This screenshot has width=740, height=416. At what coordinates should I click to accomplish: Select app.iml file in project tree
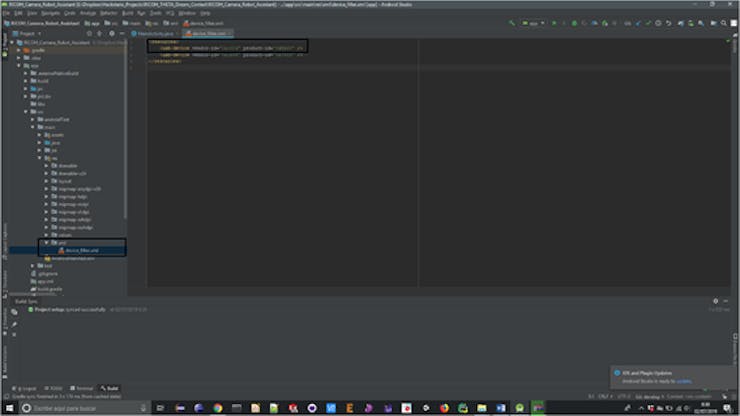pyautogui.click(x=42, y=281)
